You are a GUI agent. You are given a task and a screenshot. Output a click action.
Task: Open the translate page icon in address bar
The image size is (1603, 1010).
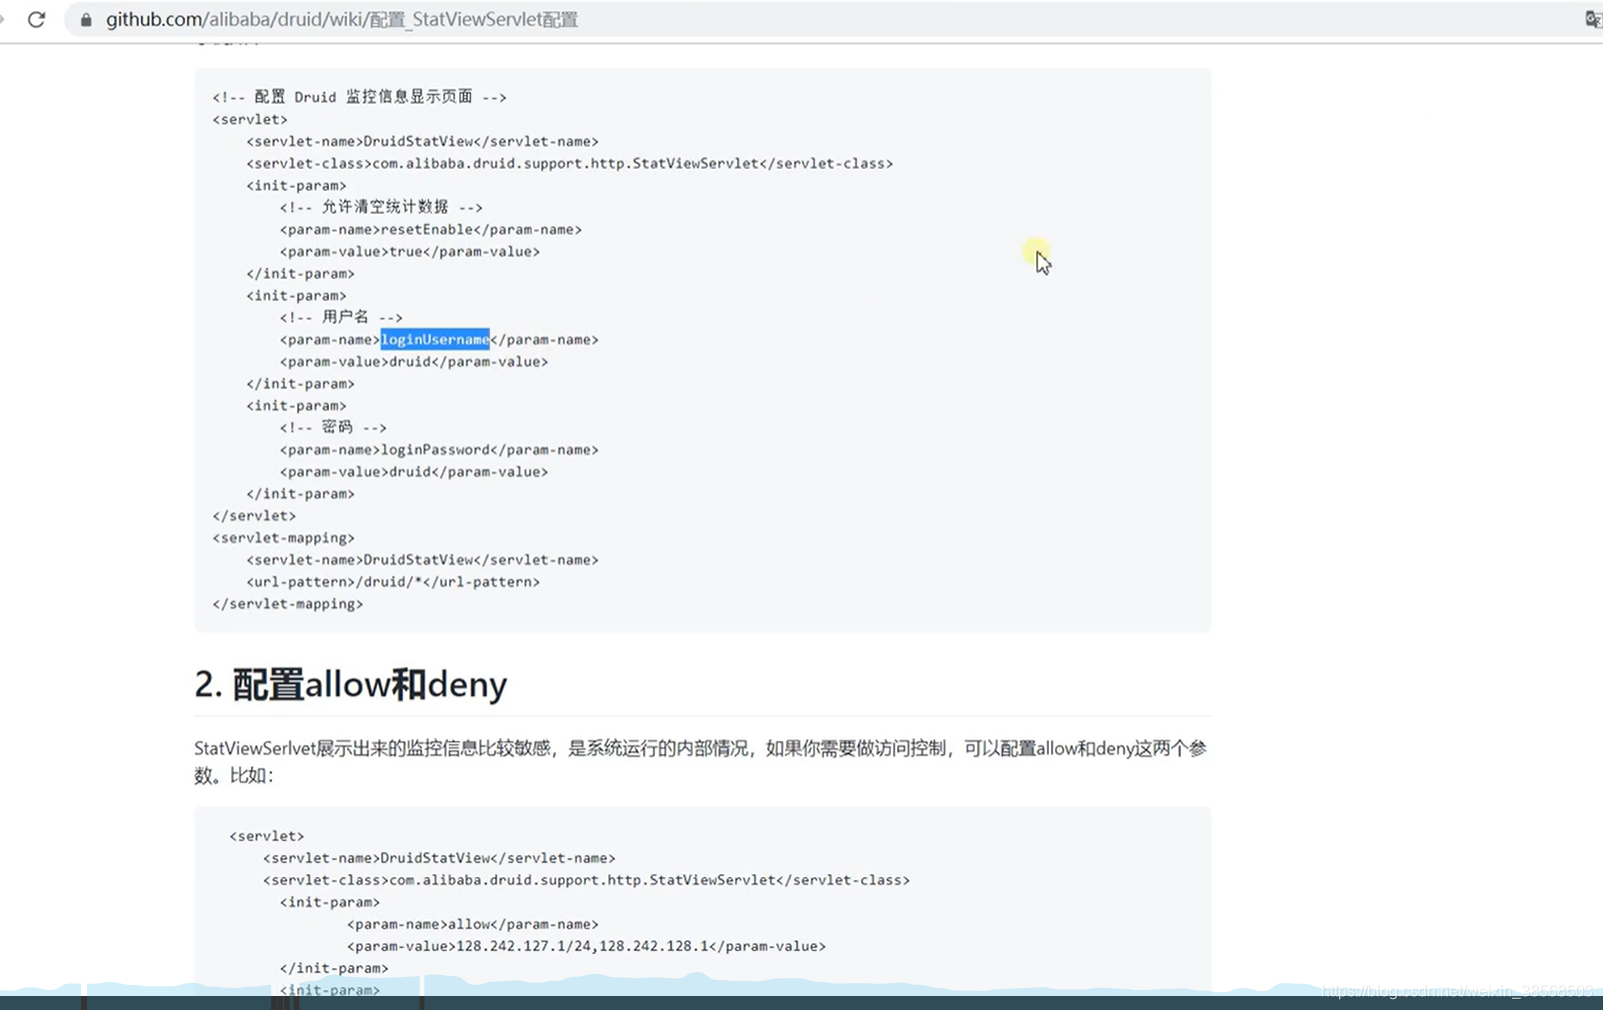point(1593,19)
